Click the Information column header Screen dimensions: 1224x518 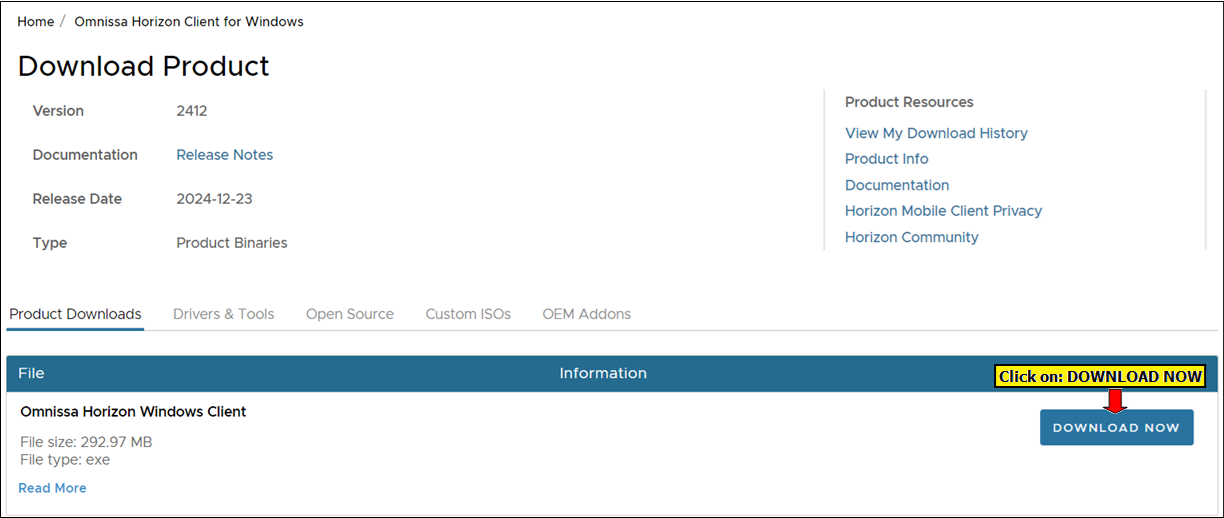[603, 373]
